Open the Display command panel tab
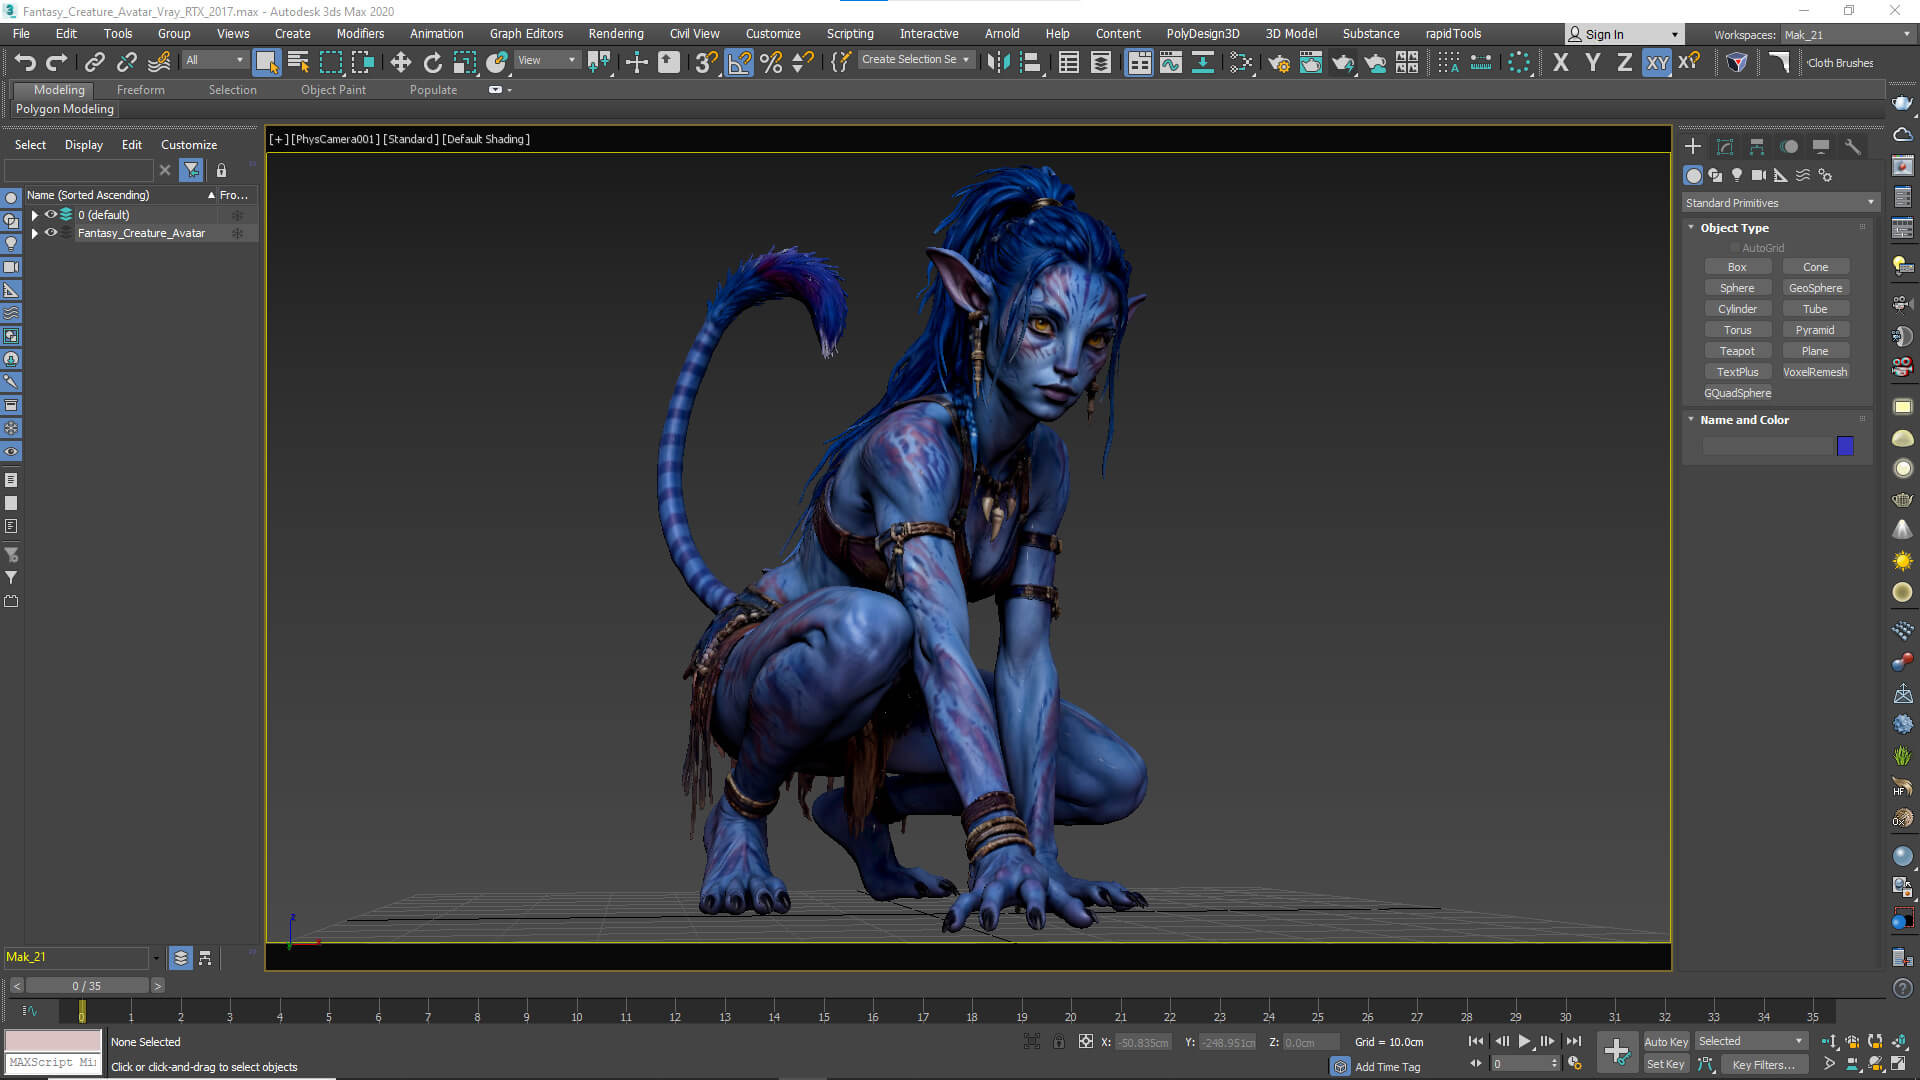The image size is (1920, 1080). point(1821,146)
